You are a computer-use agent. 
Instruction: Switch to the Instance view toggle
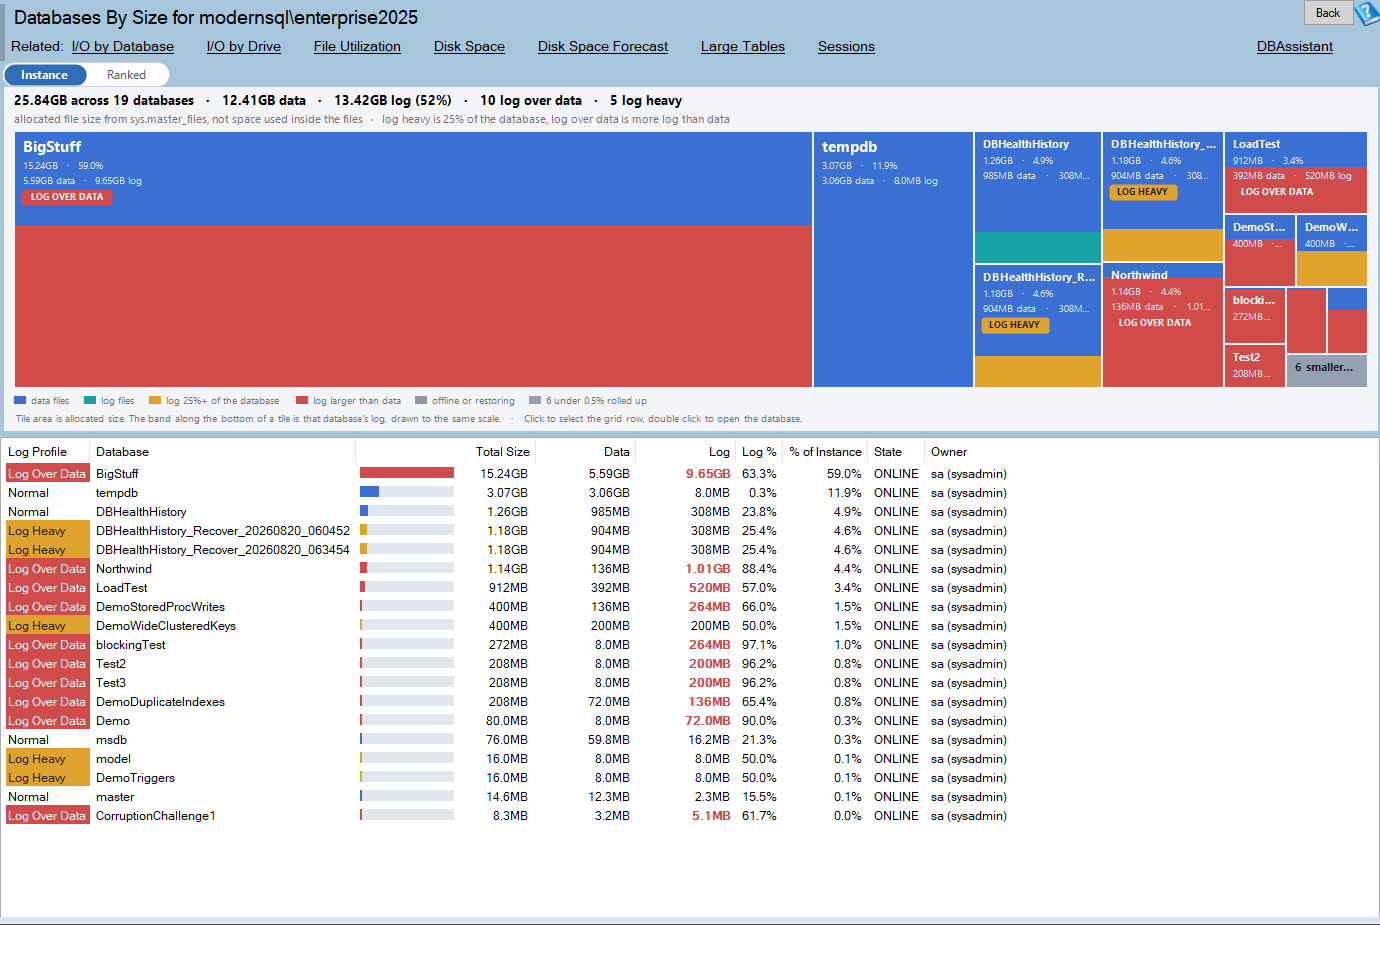coord(44,75)
